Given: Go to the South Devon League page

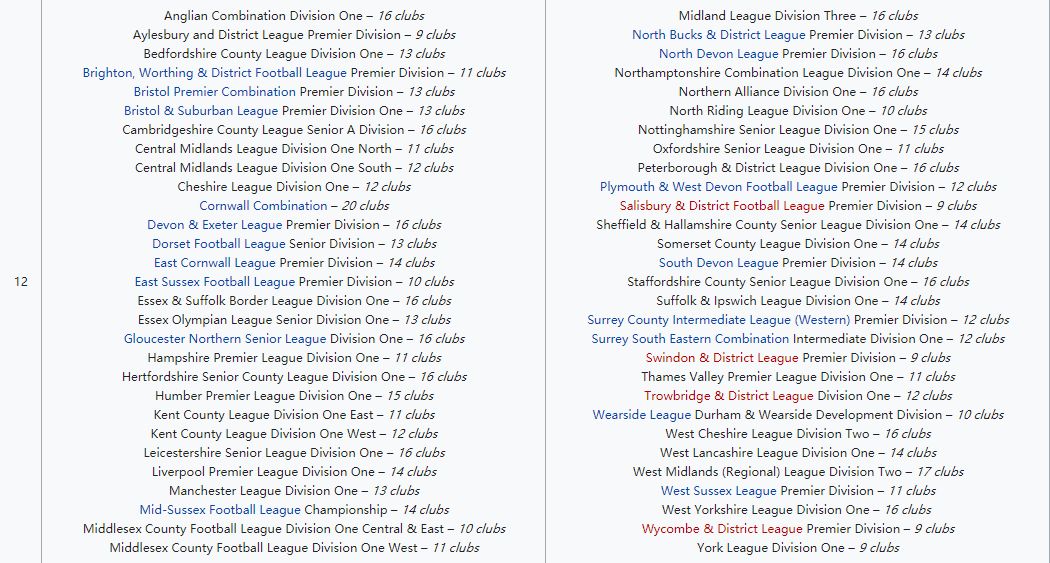Looking at the screenshot, I should (x=718, y=263).
